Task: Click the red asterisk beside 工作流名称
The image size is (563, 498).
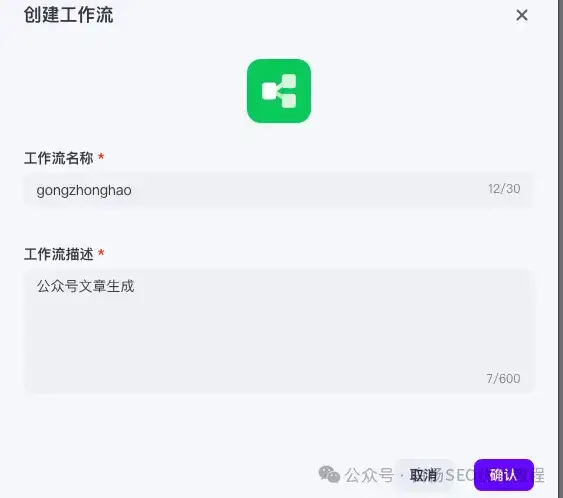Action: tap(101, 156)
